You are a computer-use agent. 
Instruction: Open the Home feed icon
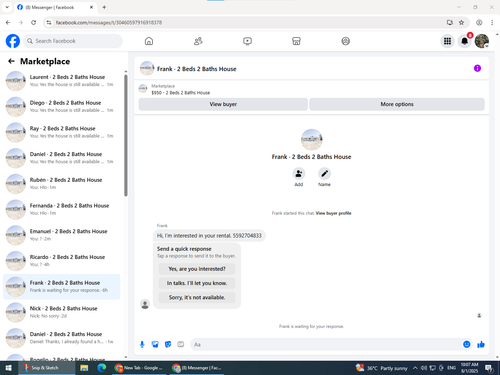149,41
